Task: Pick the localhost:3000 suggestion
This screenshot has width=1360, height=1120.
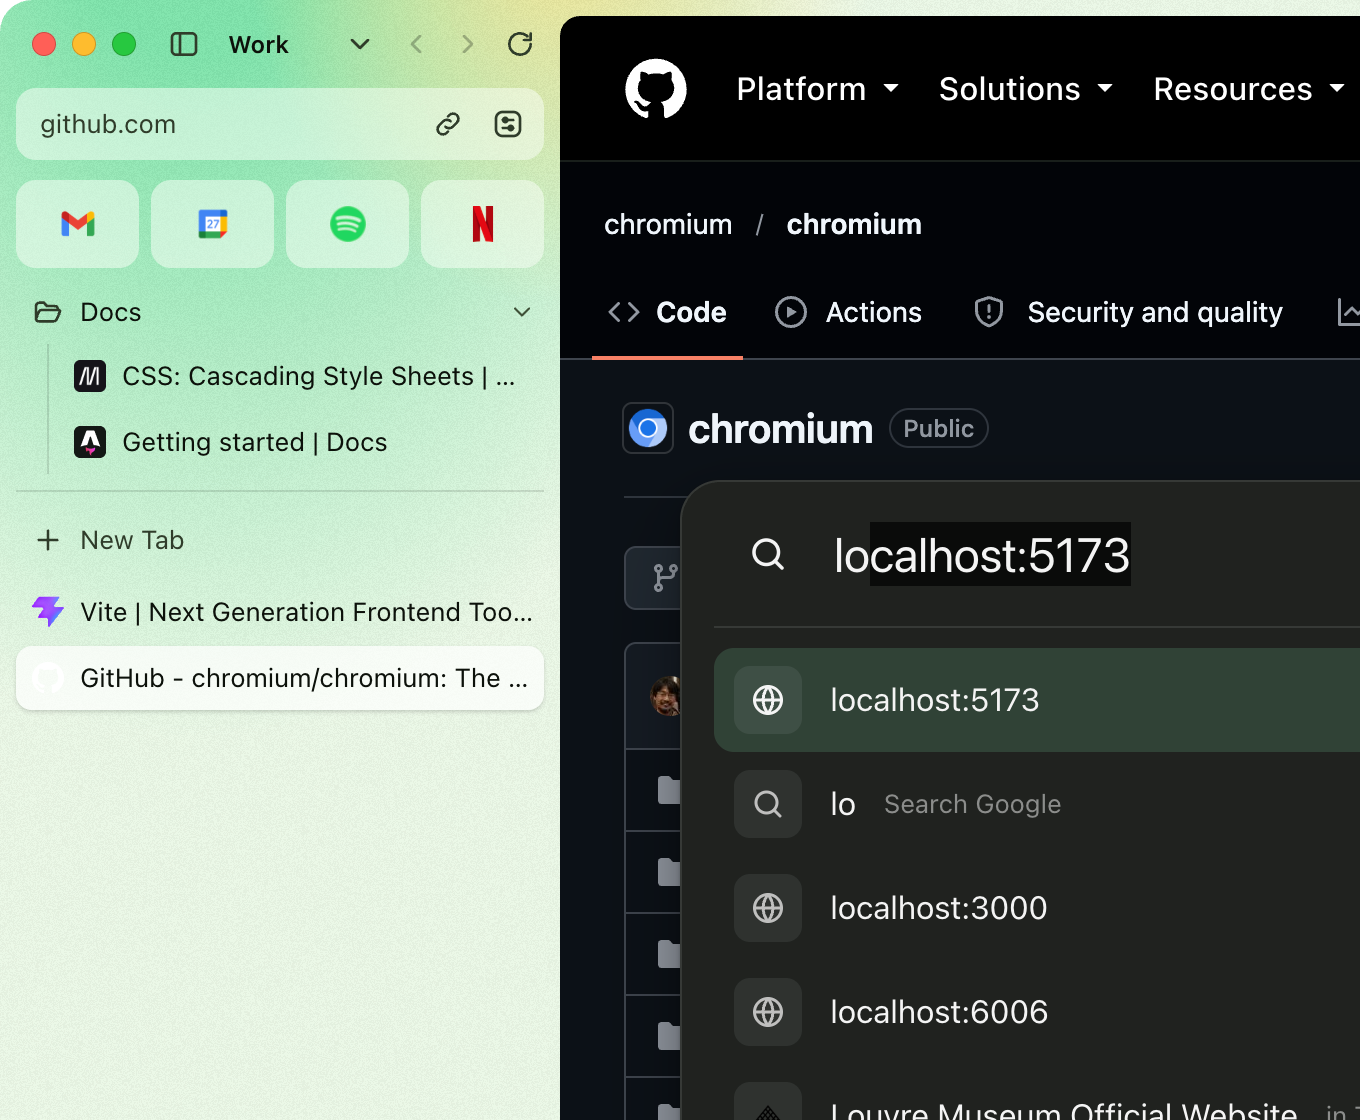Action: point(1037,908)
